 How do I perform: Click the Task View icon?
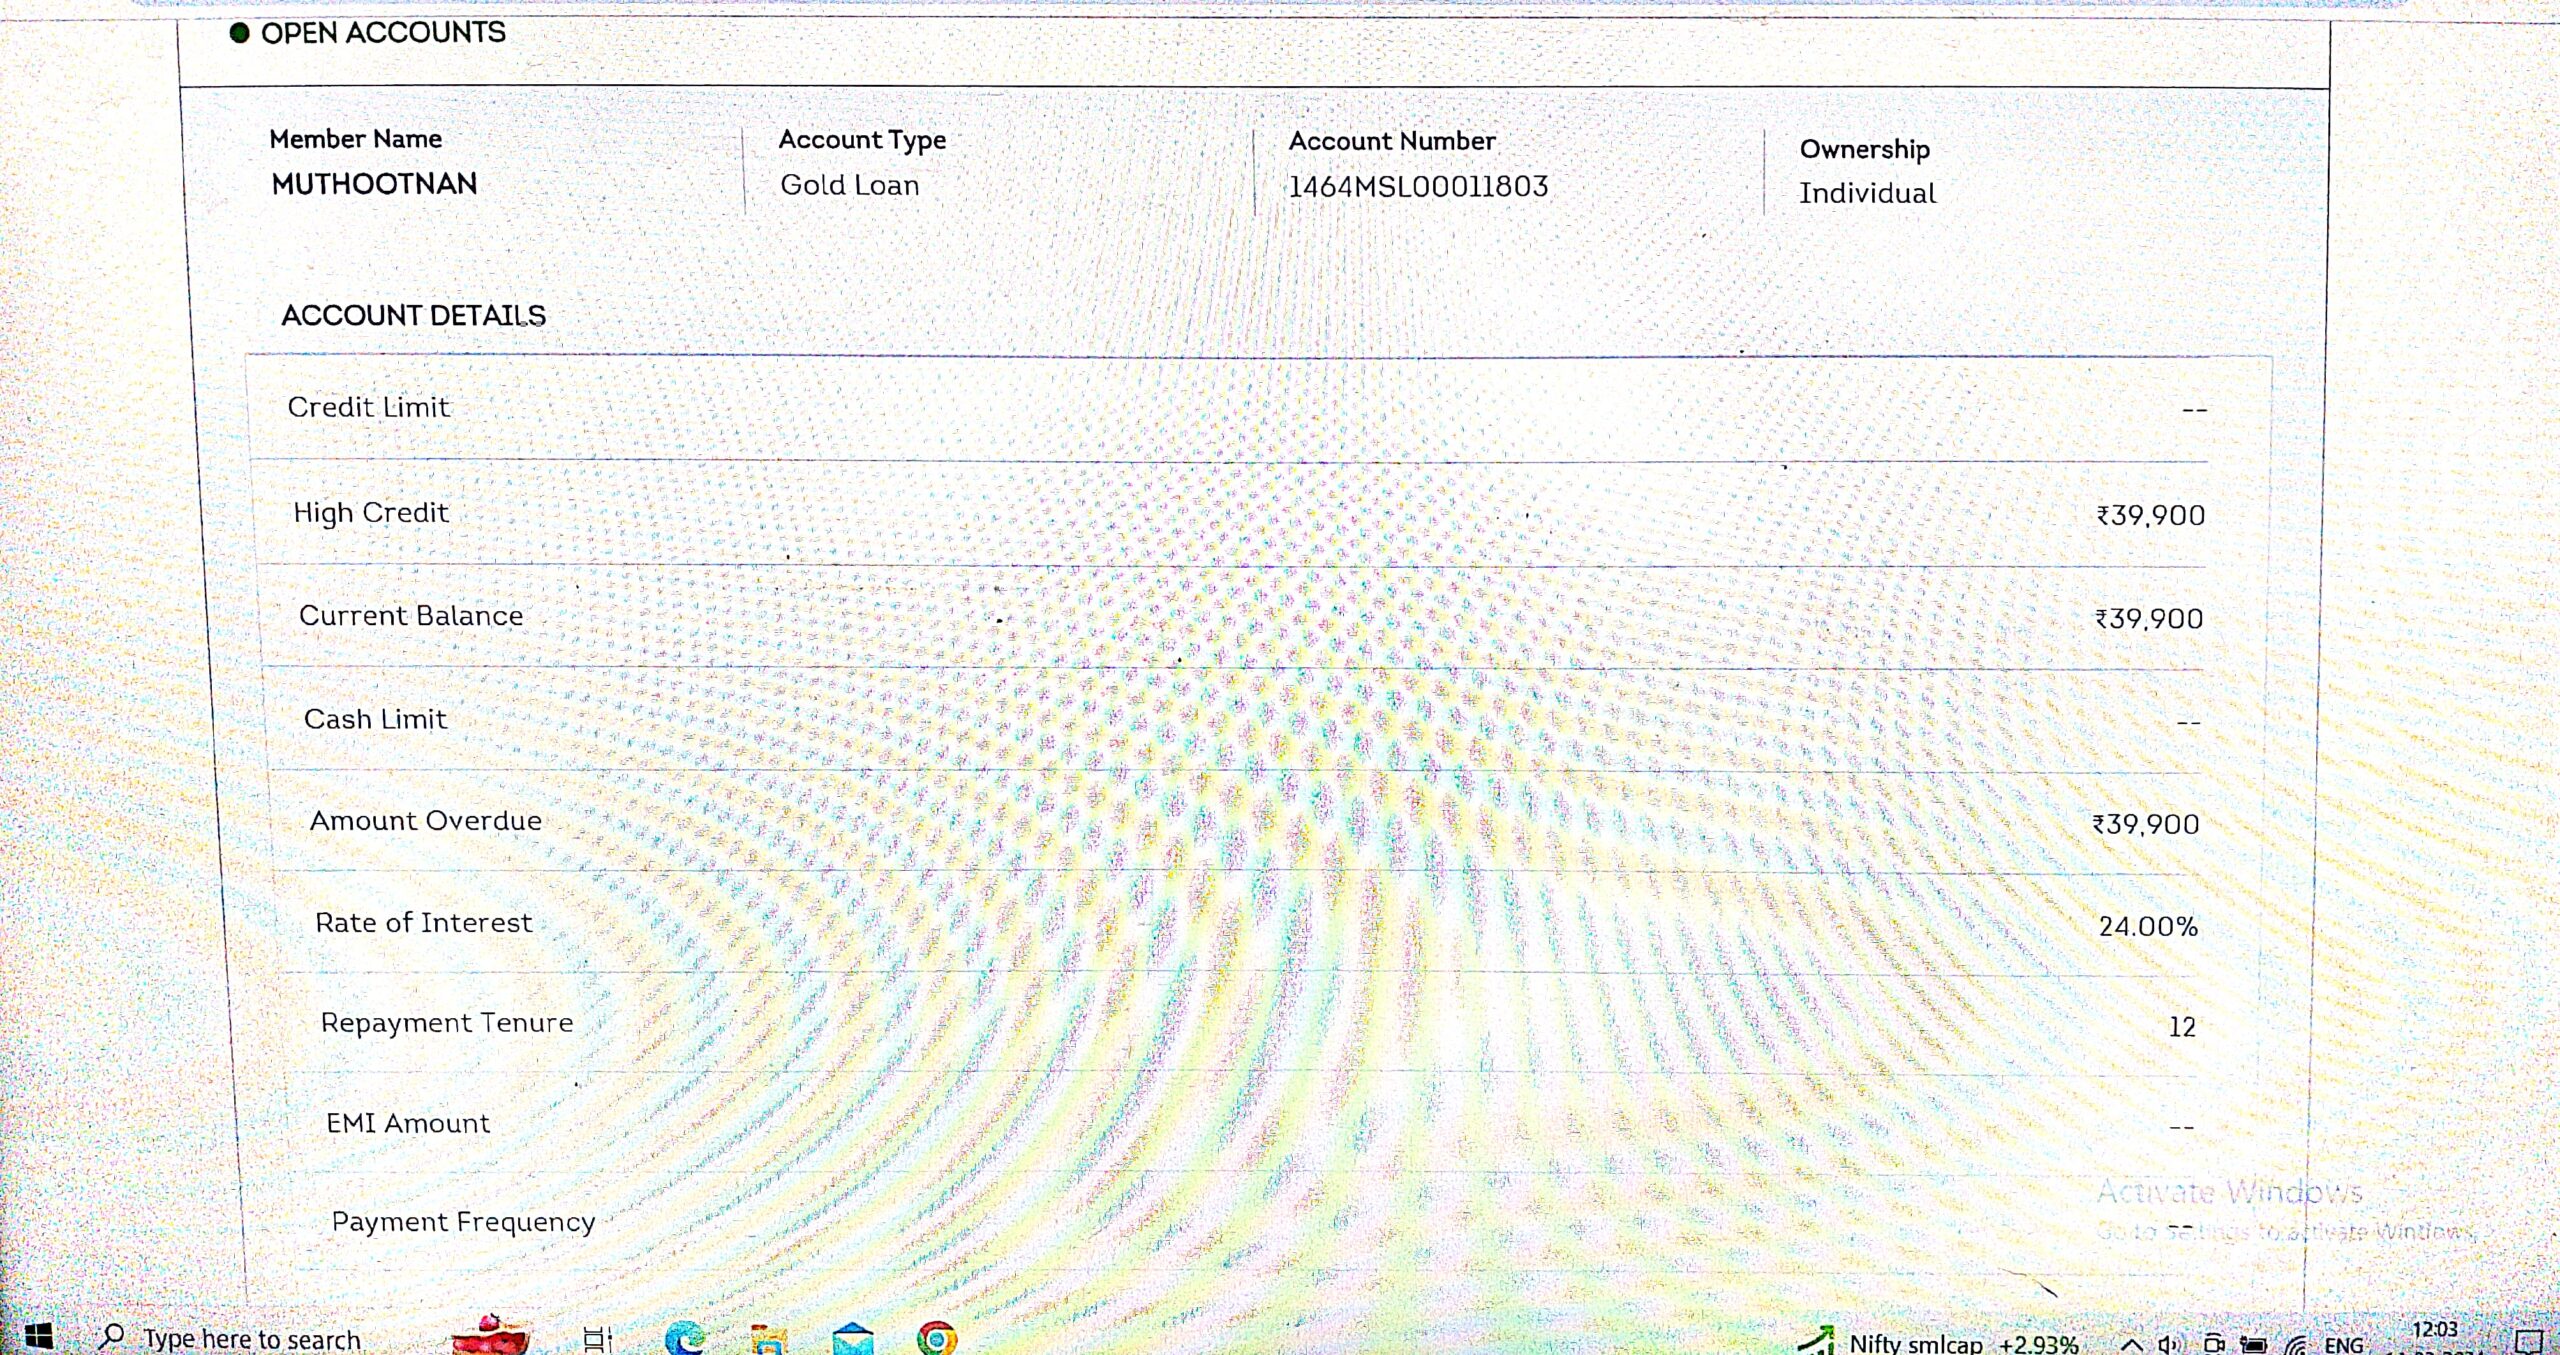pyautogui.click(x=597, y=1339)
